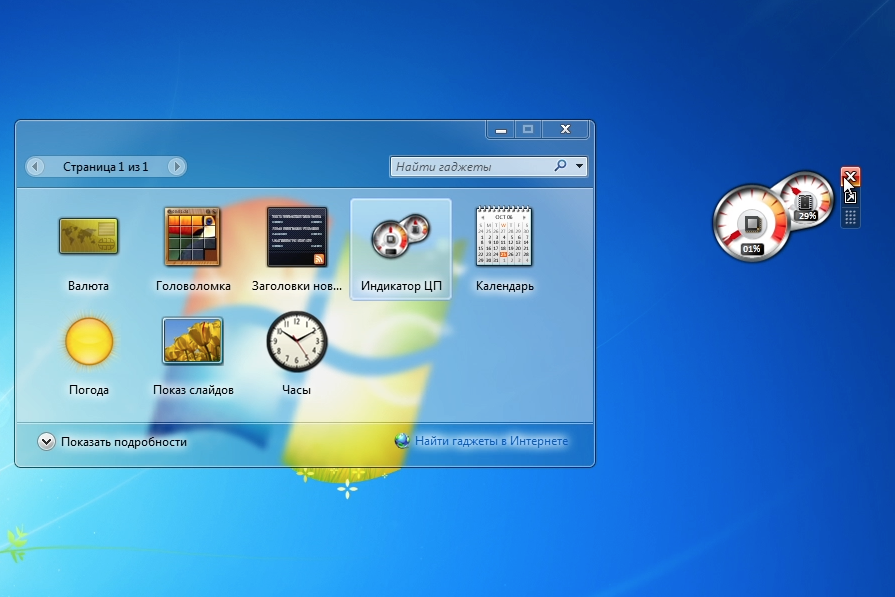Open the search field dropdown arrow
895x597 pixels.
coord(579,166)
